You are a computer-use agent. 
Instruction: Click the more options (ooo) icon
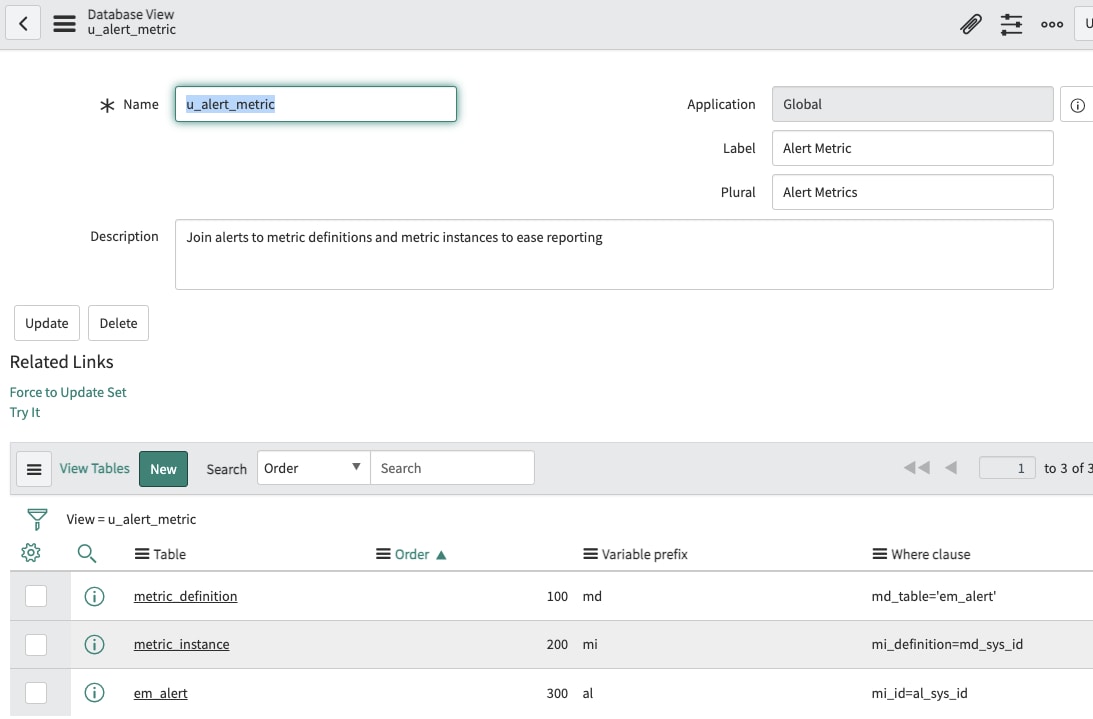pyautogui.click(x=1051, y=23)
